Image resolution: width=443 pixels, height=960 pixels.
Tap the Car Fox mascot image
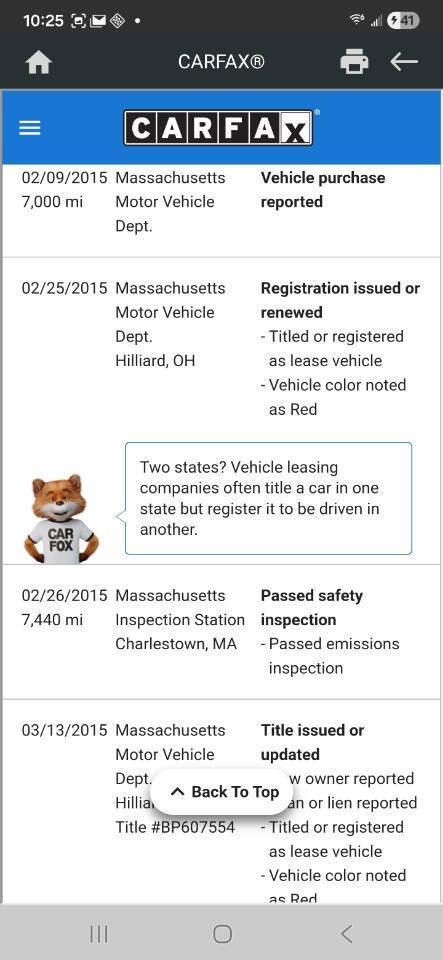tap(61, 519)
